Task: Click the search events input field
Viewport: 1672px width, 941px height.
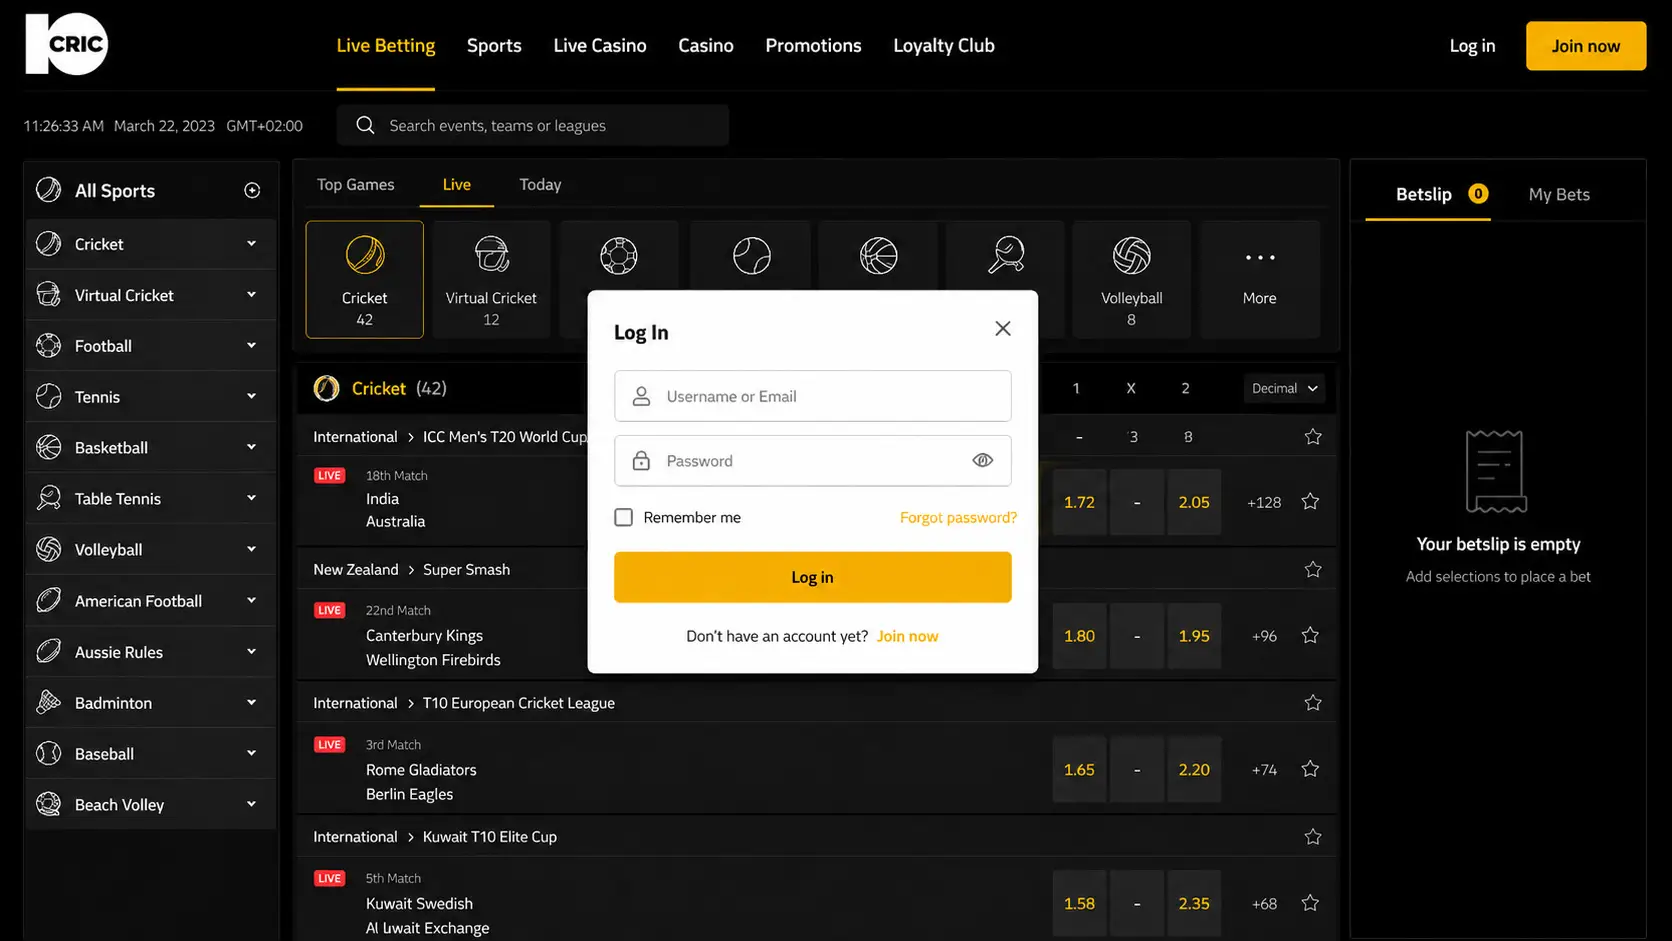Action: click(x=533, y=125)
